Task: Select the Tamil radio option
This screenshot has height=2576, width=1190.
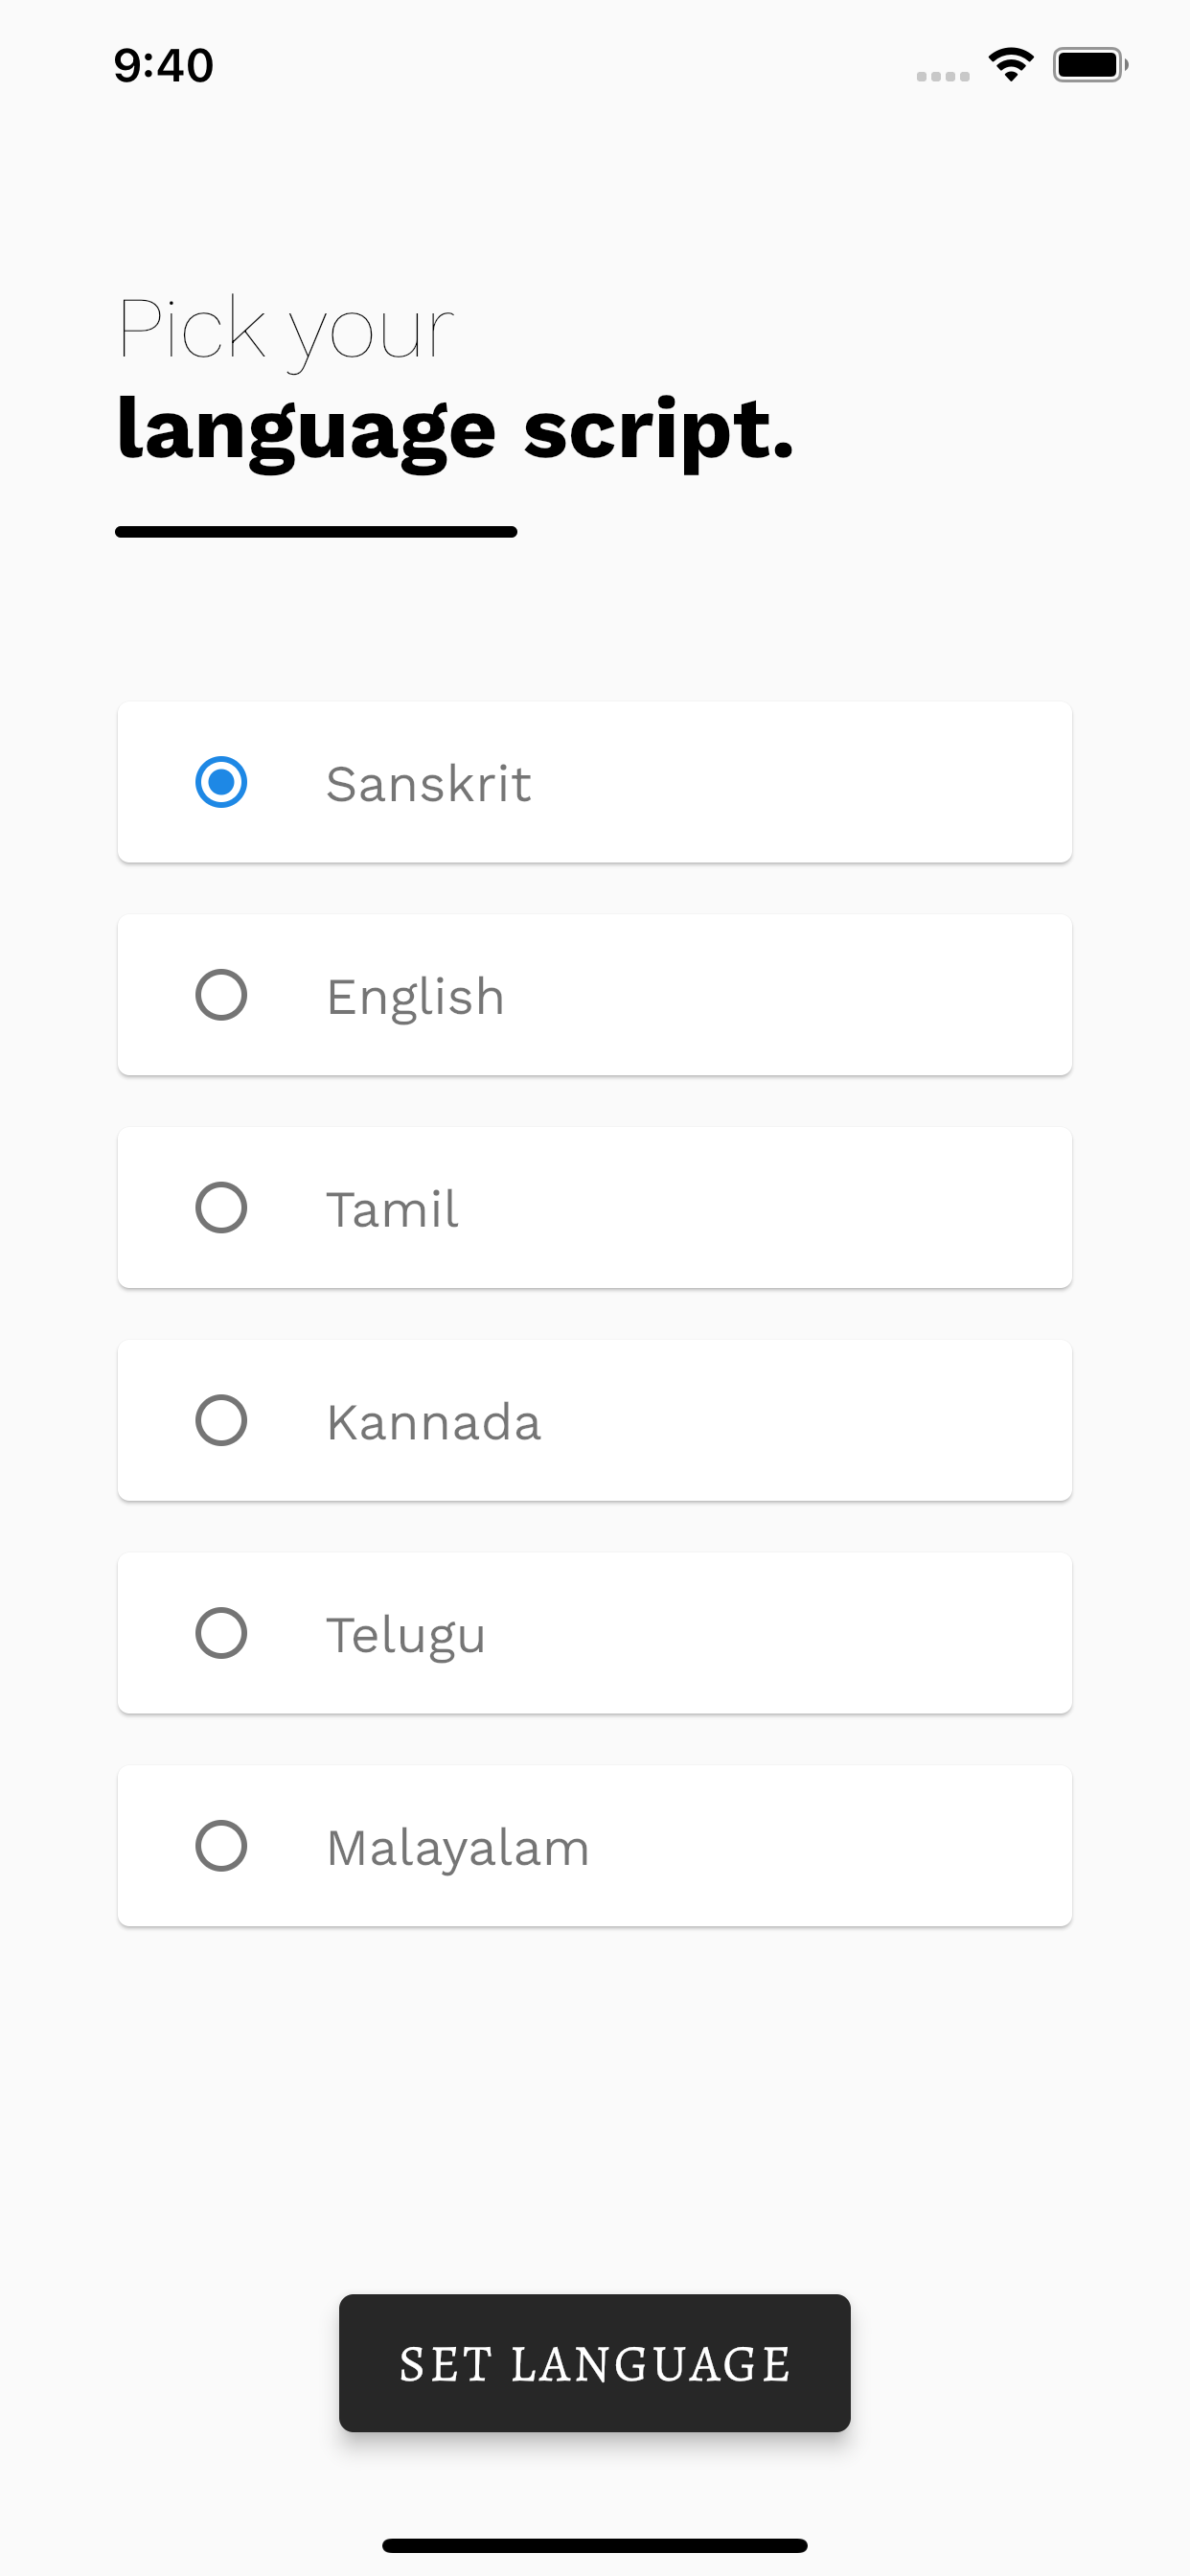Action: pos(221,1208)
